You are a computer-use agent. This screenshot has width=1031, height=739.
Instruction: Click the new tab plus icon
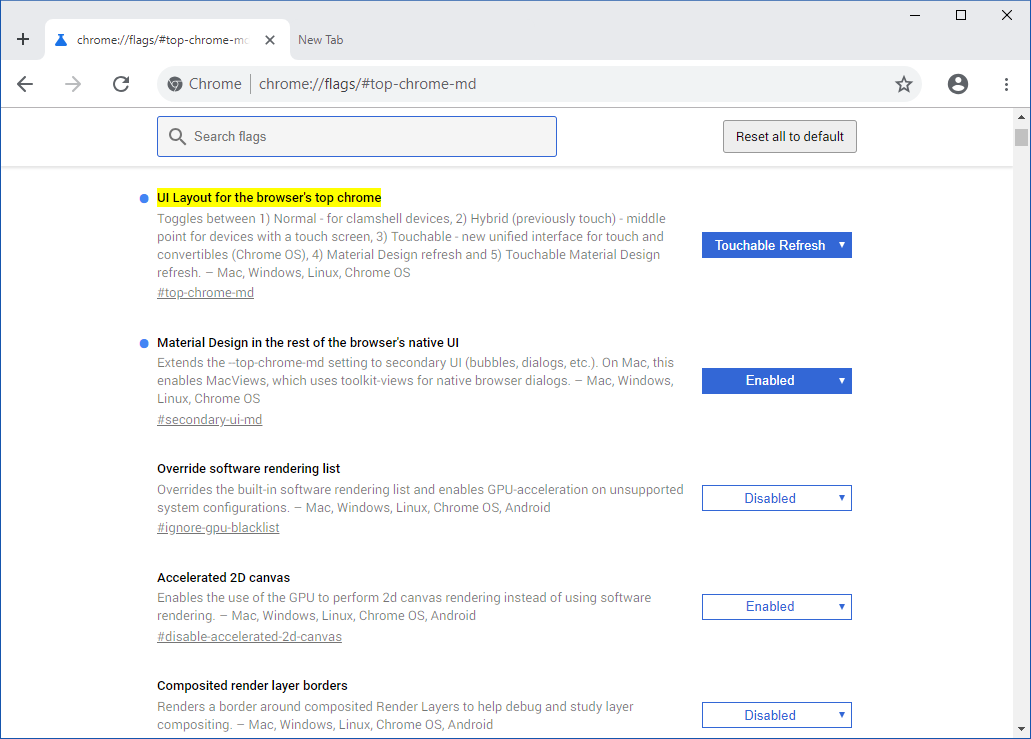(23, 40)
